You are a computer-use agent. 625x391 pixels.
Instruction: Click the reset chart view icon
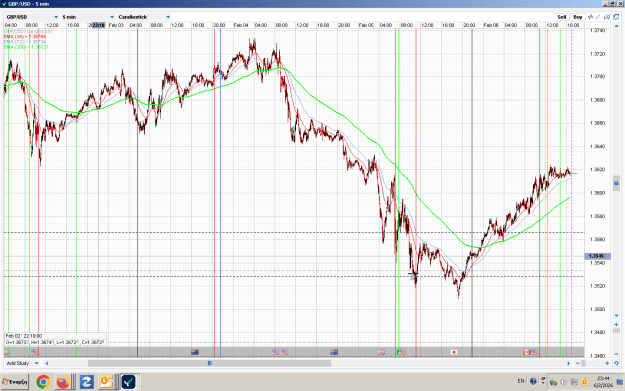click(x=616, y=363)
